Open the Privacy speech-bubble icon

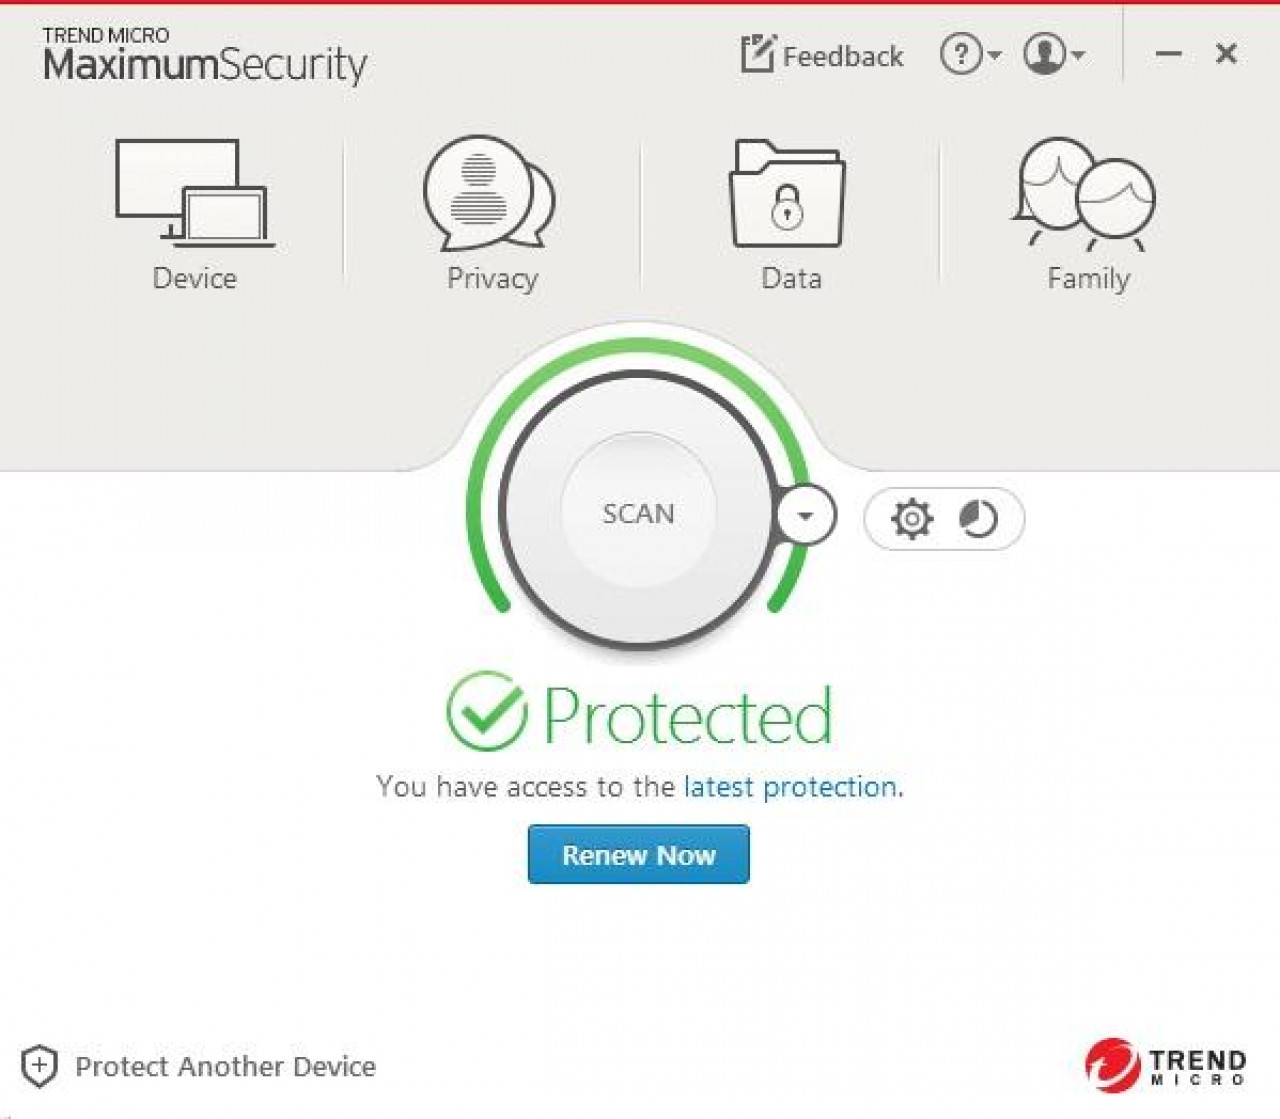click(x=490, y=193)
